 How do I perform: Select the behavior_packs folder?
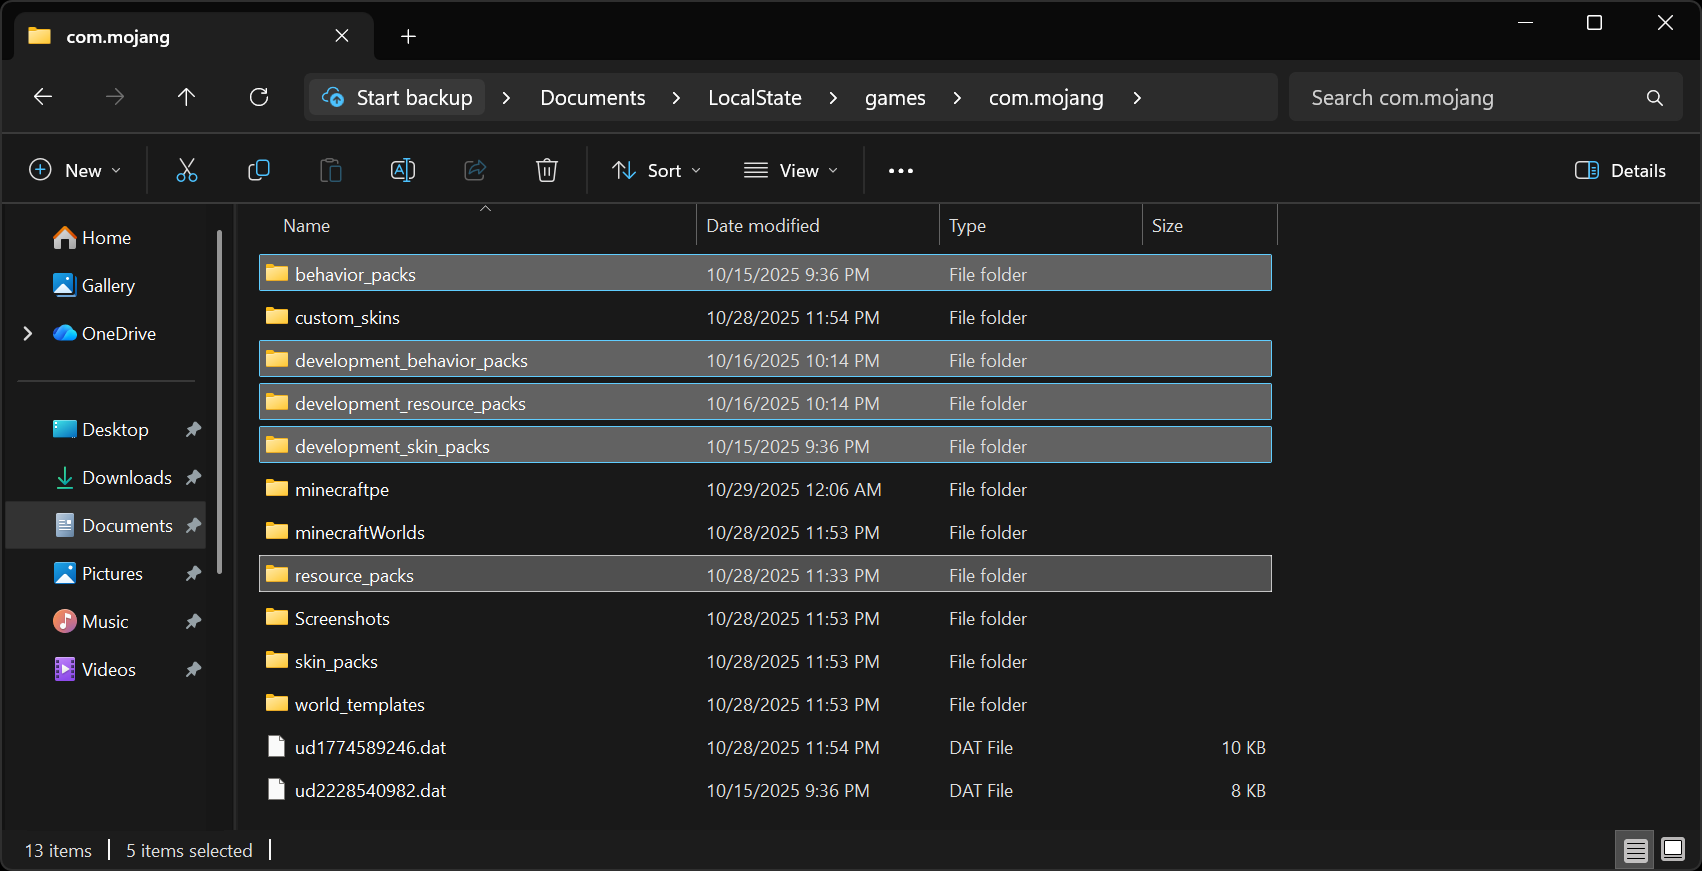pyautogui.click(x=765, y=273)
